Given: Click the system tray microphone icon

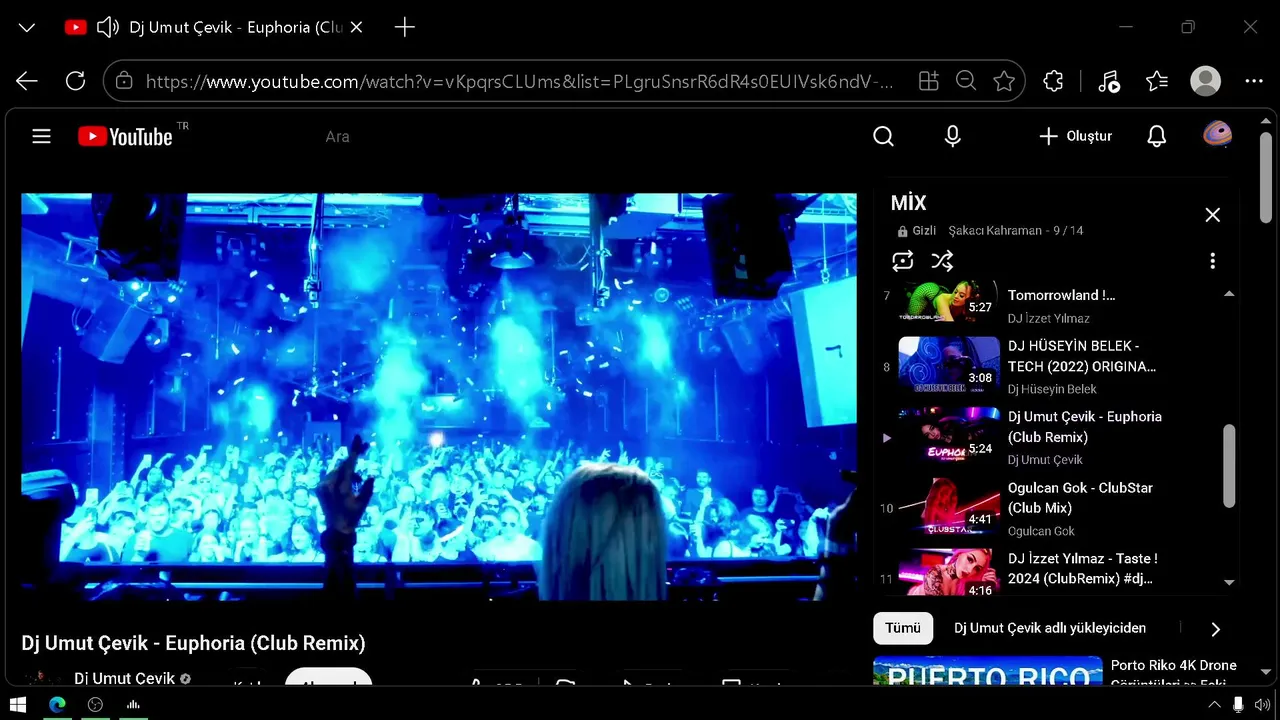Looking at the screenshot, I should [1239, 704].
